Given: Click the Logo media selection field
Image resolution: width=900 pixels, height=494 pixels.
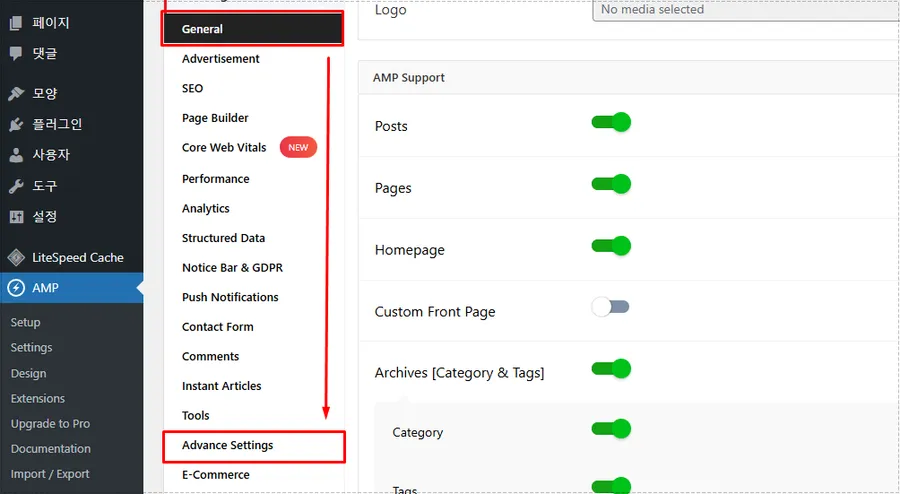Looking at the screenshot, I should [x=746, y=10].
